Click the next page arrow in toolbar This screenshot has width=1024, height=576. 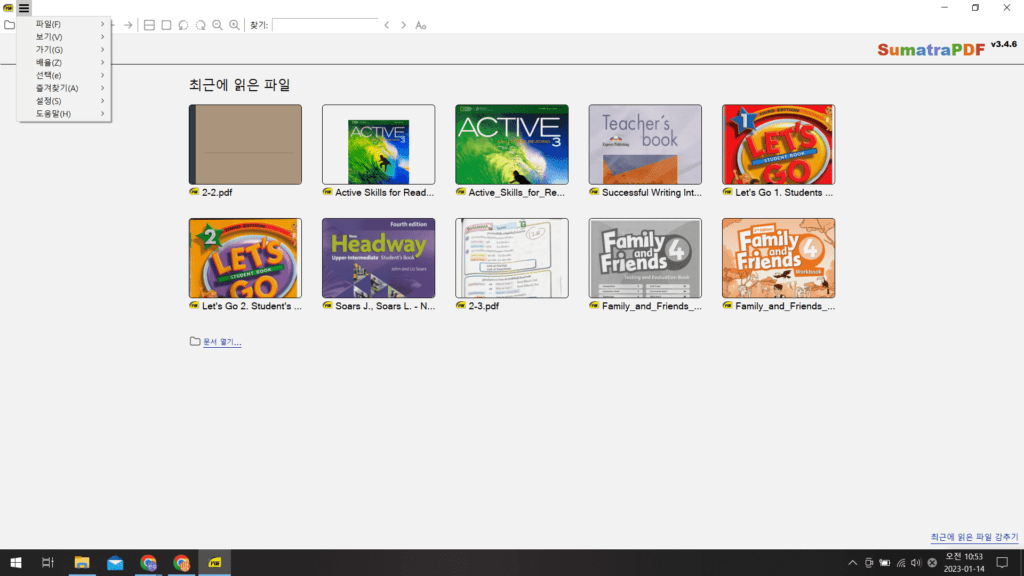[x=129, y=25]
